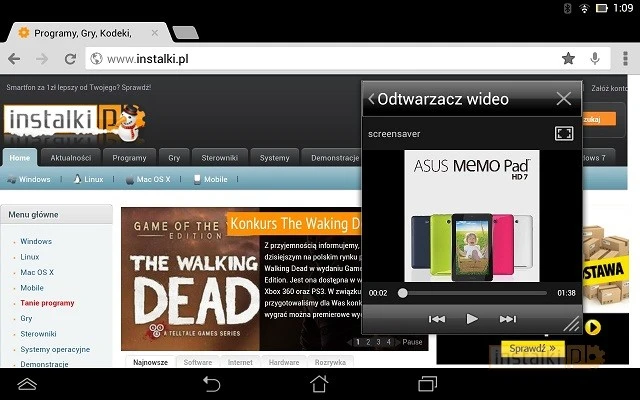The height and width of the screenshot is (400, 640).
Task: Open a new browser tab
Action: point(185,33)
